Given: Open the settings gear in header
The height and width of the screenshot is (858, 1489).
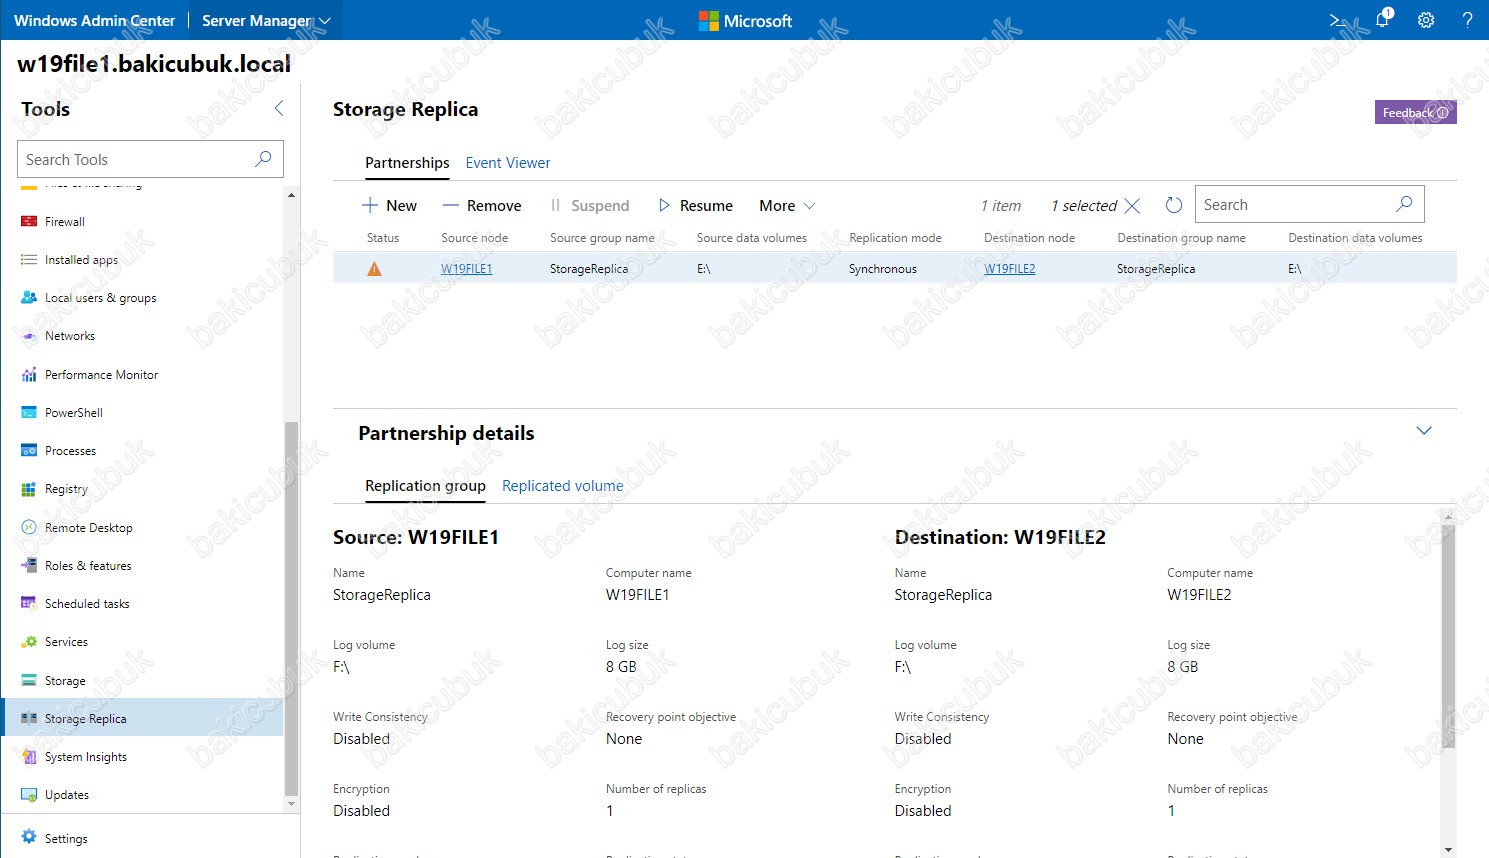Looking at the screenshot, I should pyautogui.click(x=1426, y=20).
